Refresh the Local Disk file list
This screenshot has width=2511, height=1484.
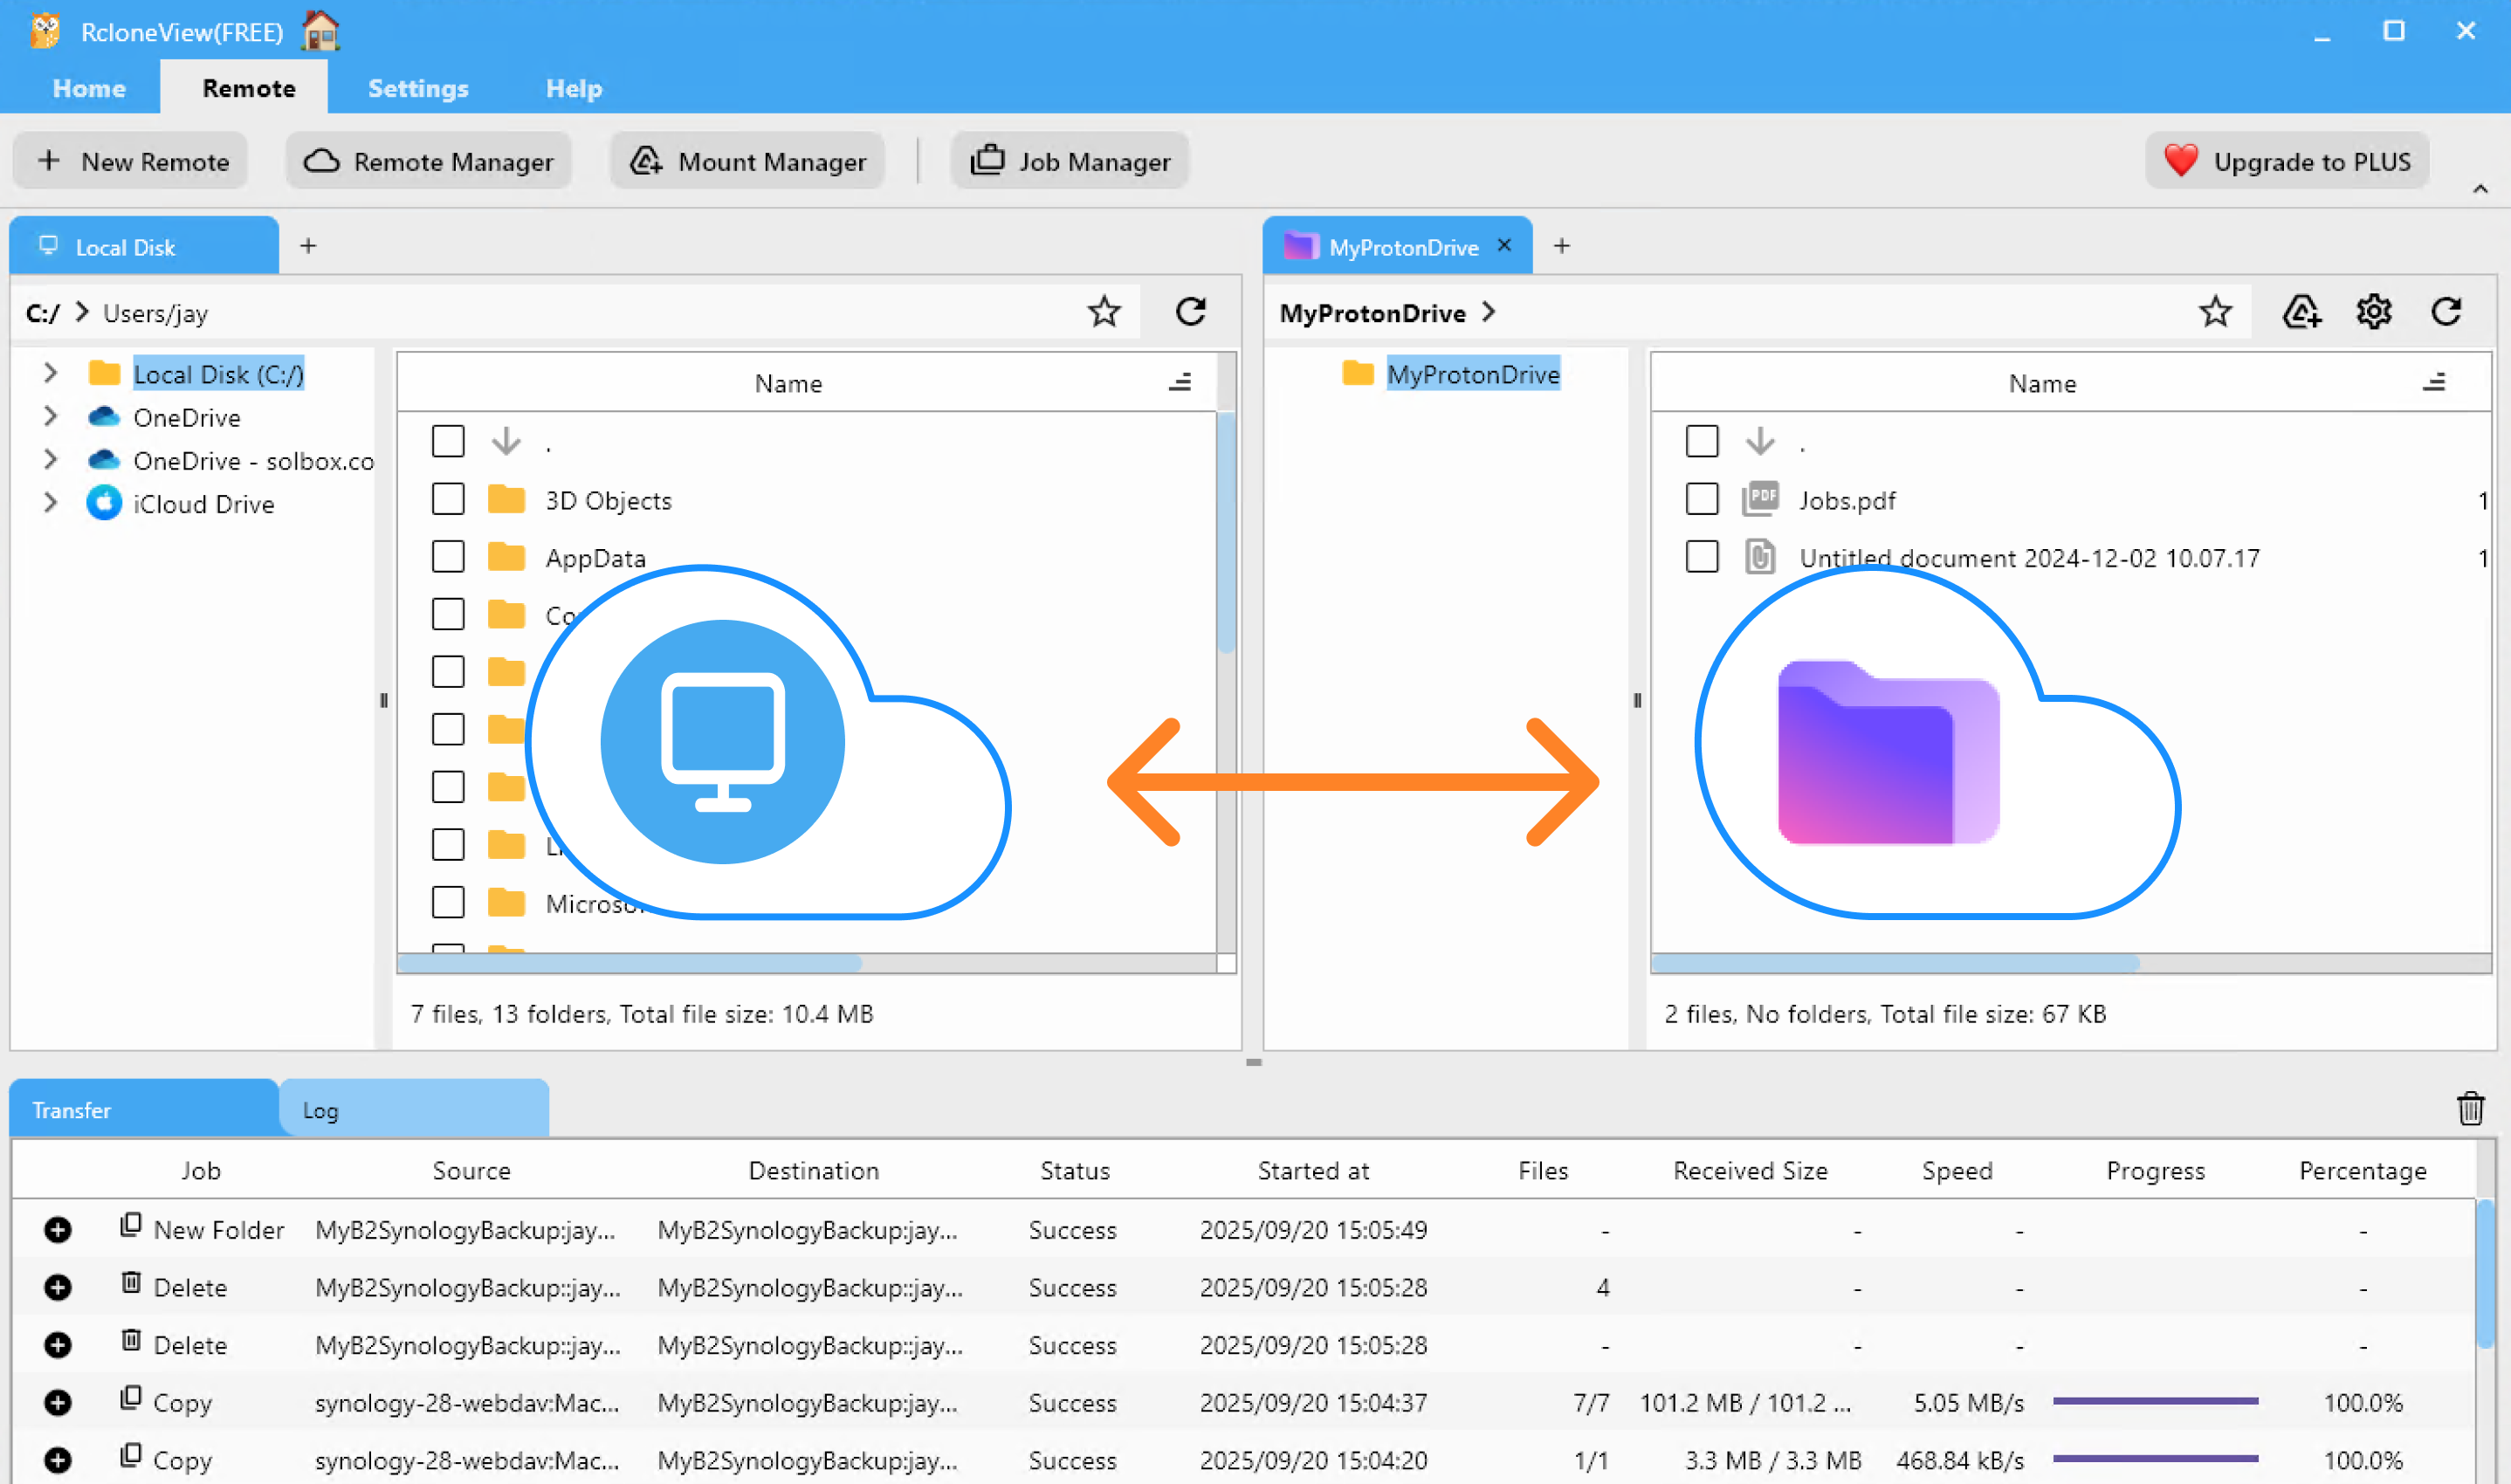tap(1190, 312)
